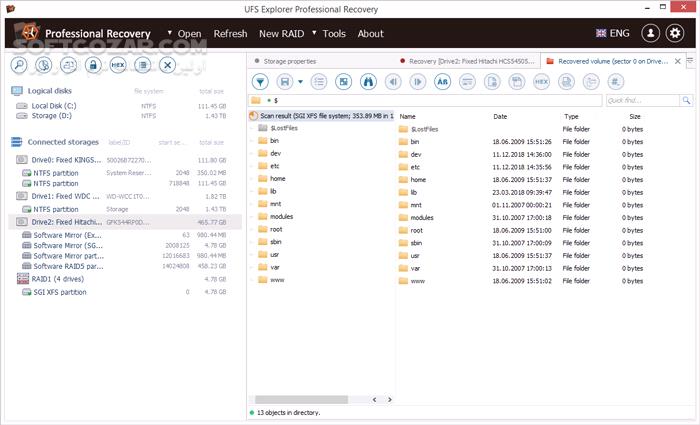Screen dimensions: 700x425
Task: Click the 13 objects in directory status text
Action: click(x=288, y=413)
